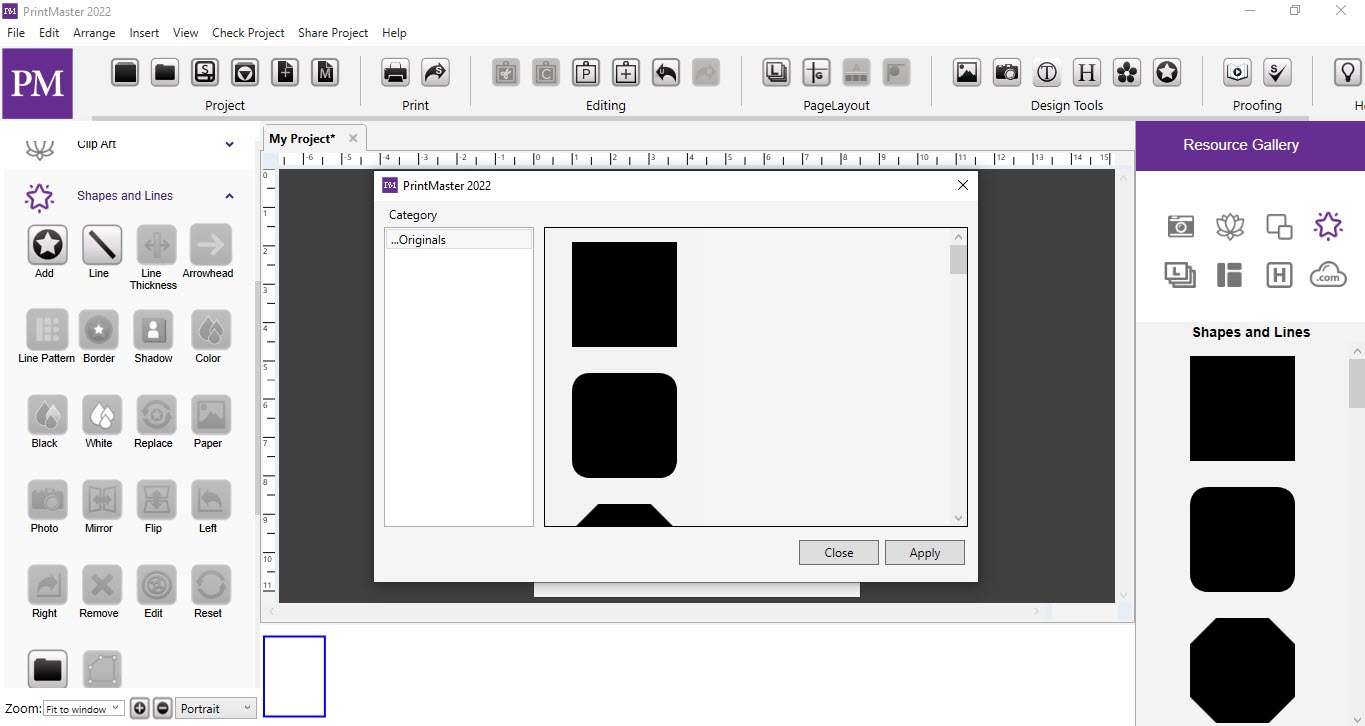Open the Check Project menu

pyautogui.click(x=248, y=33)
